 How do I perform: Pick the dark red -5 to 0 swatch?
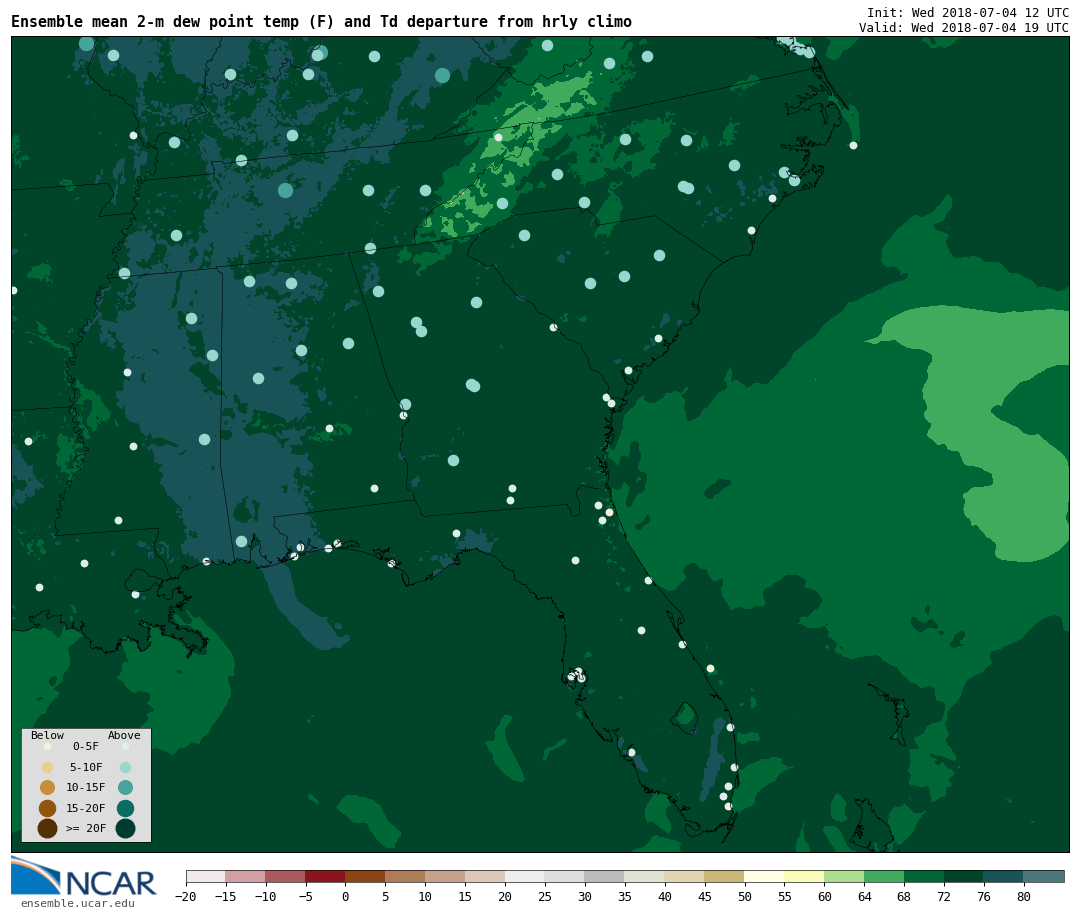(x=325, y=876)
